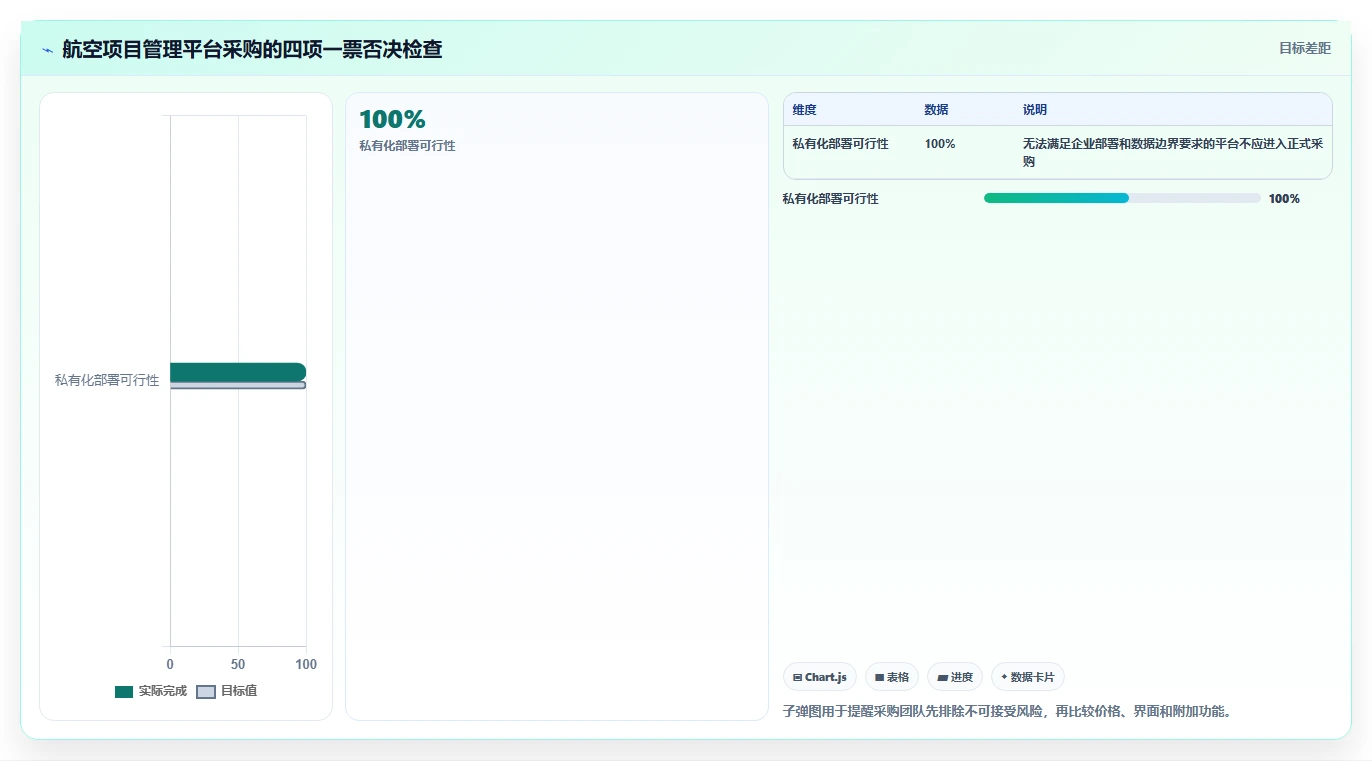This screenshot has width=1372, height=761.
Task: Toggle the 目标值 legend swatch
Action: (206, 692)
